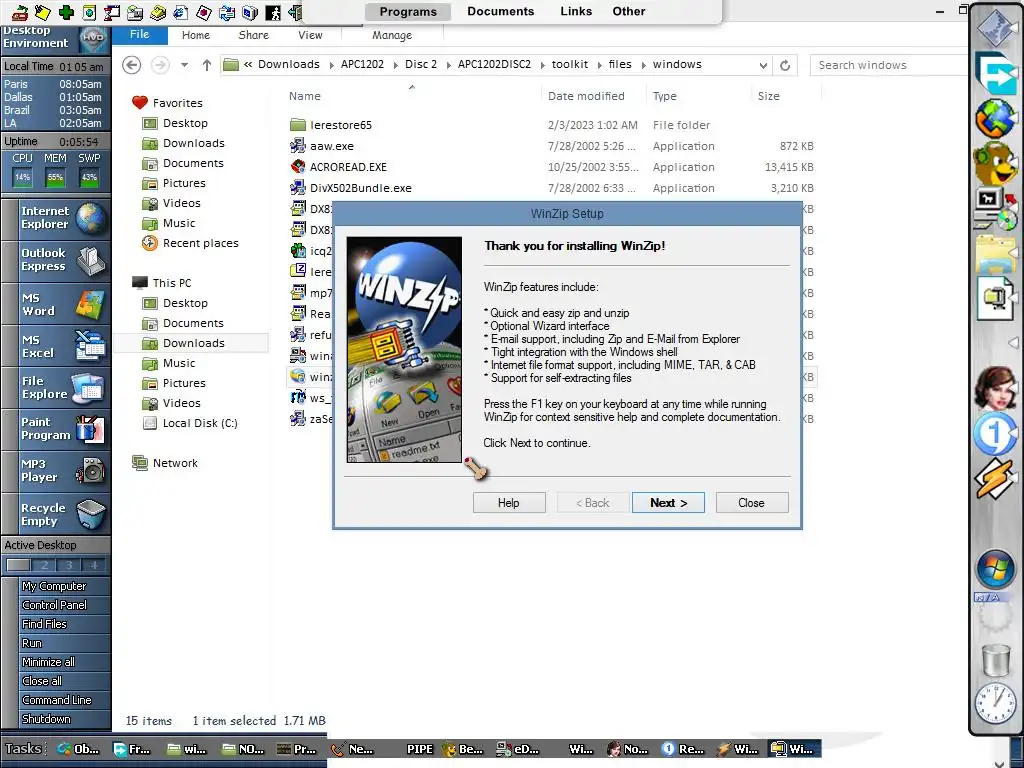1024x768 pixels.
Task: Click the yellow telephone icon in top toolbar
Action: (x=157, y=12)
